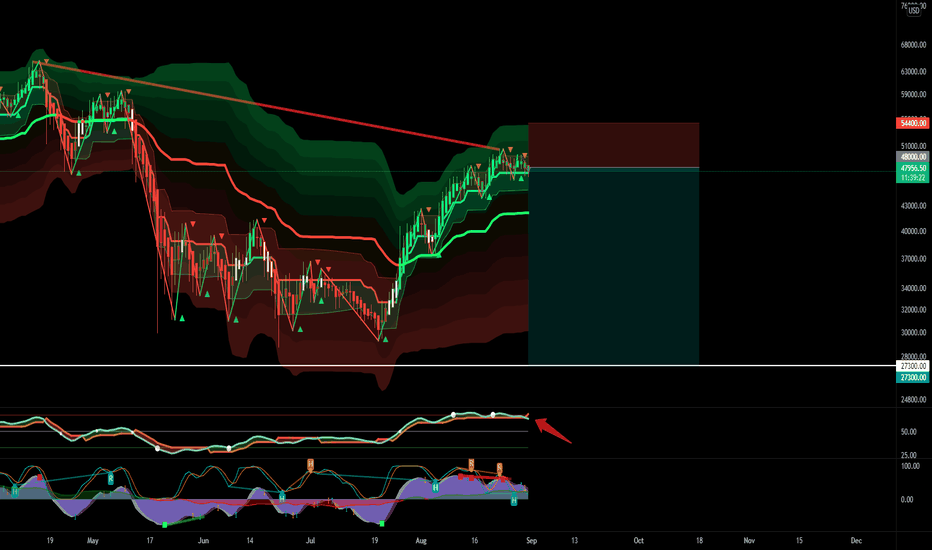Click the Nov label on time axis

pos(749,540)
